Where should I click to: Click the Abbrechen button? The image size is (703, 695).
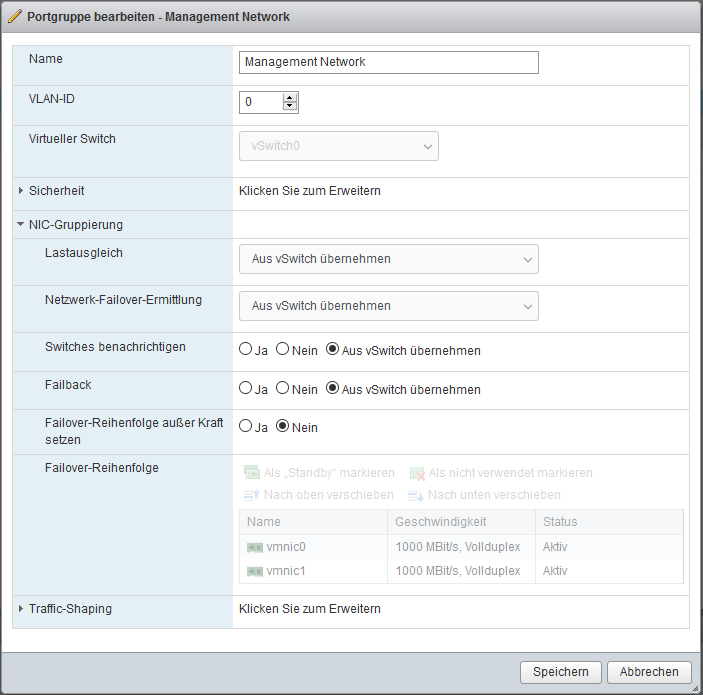coord(649,672)
